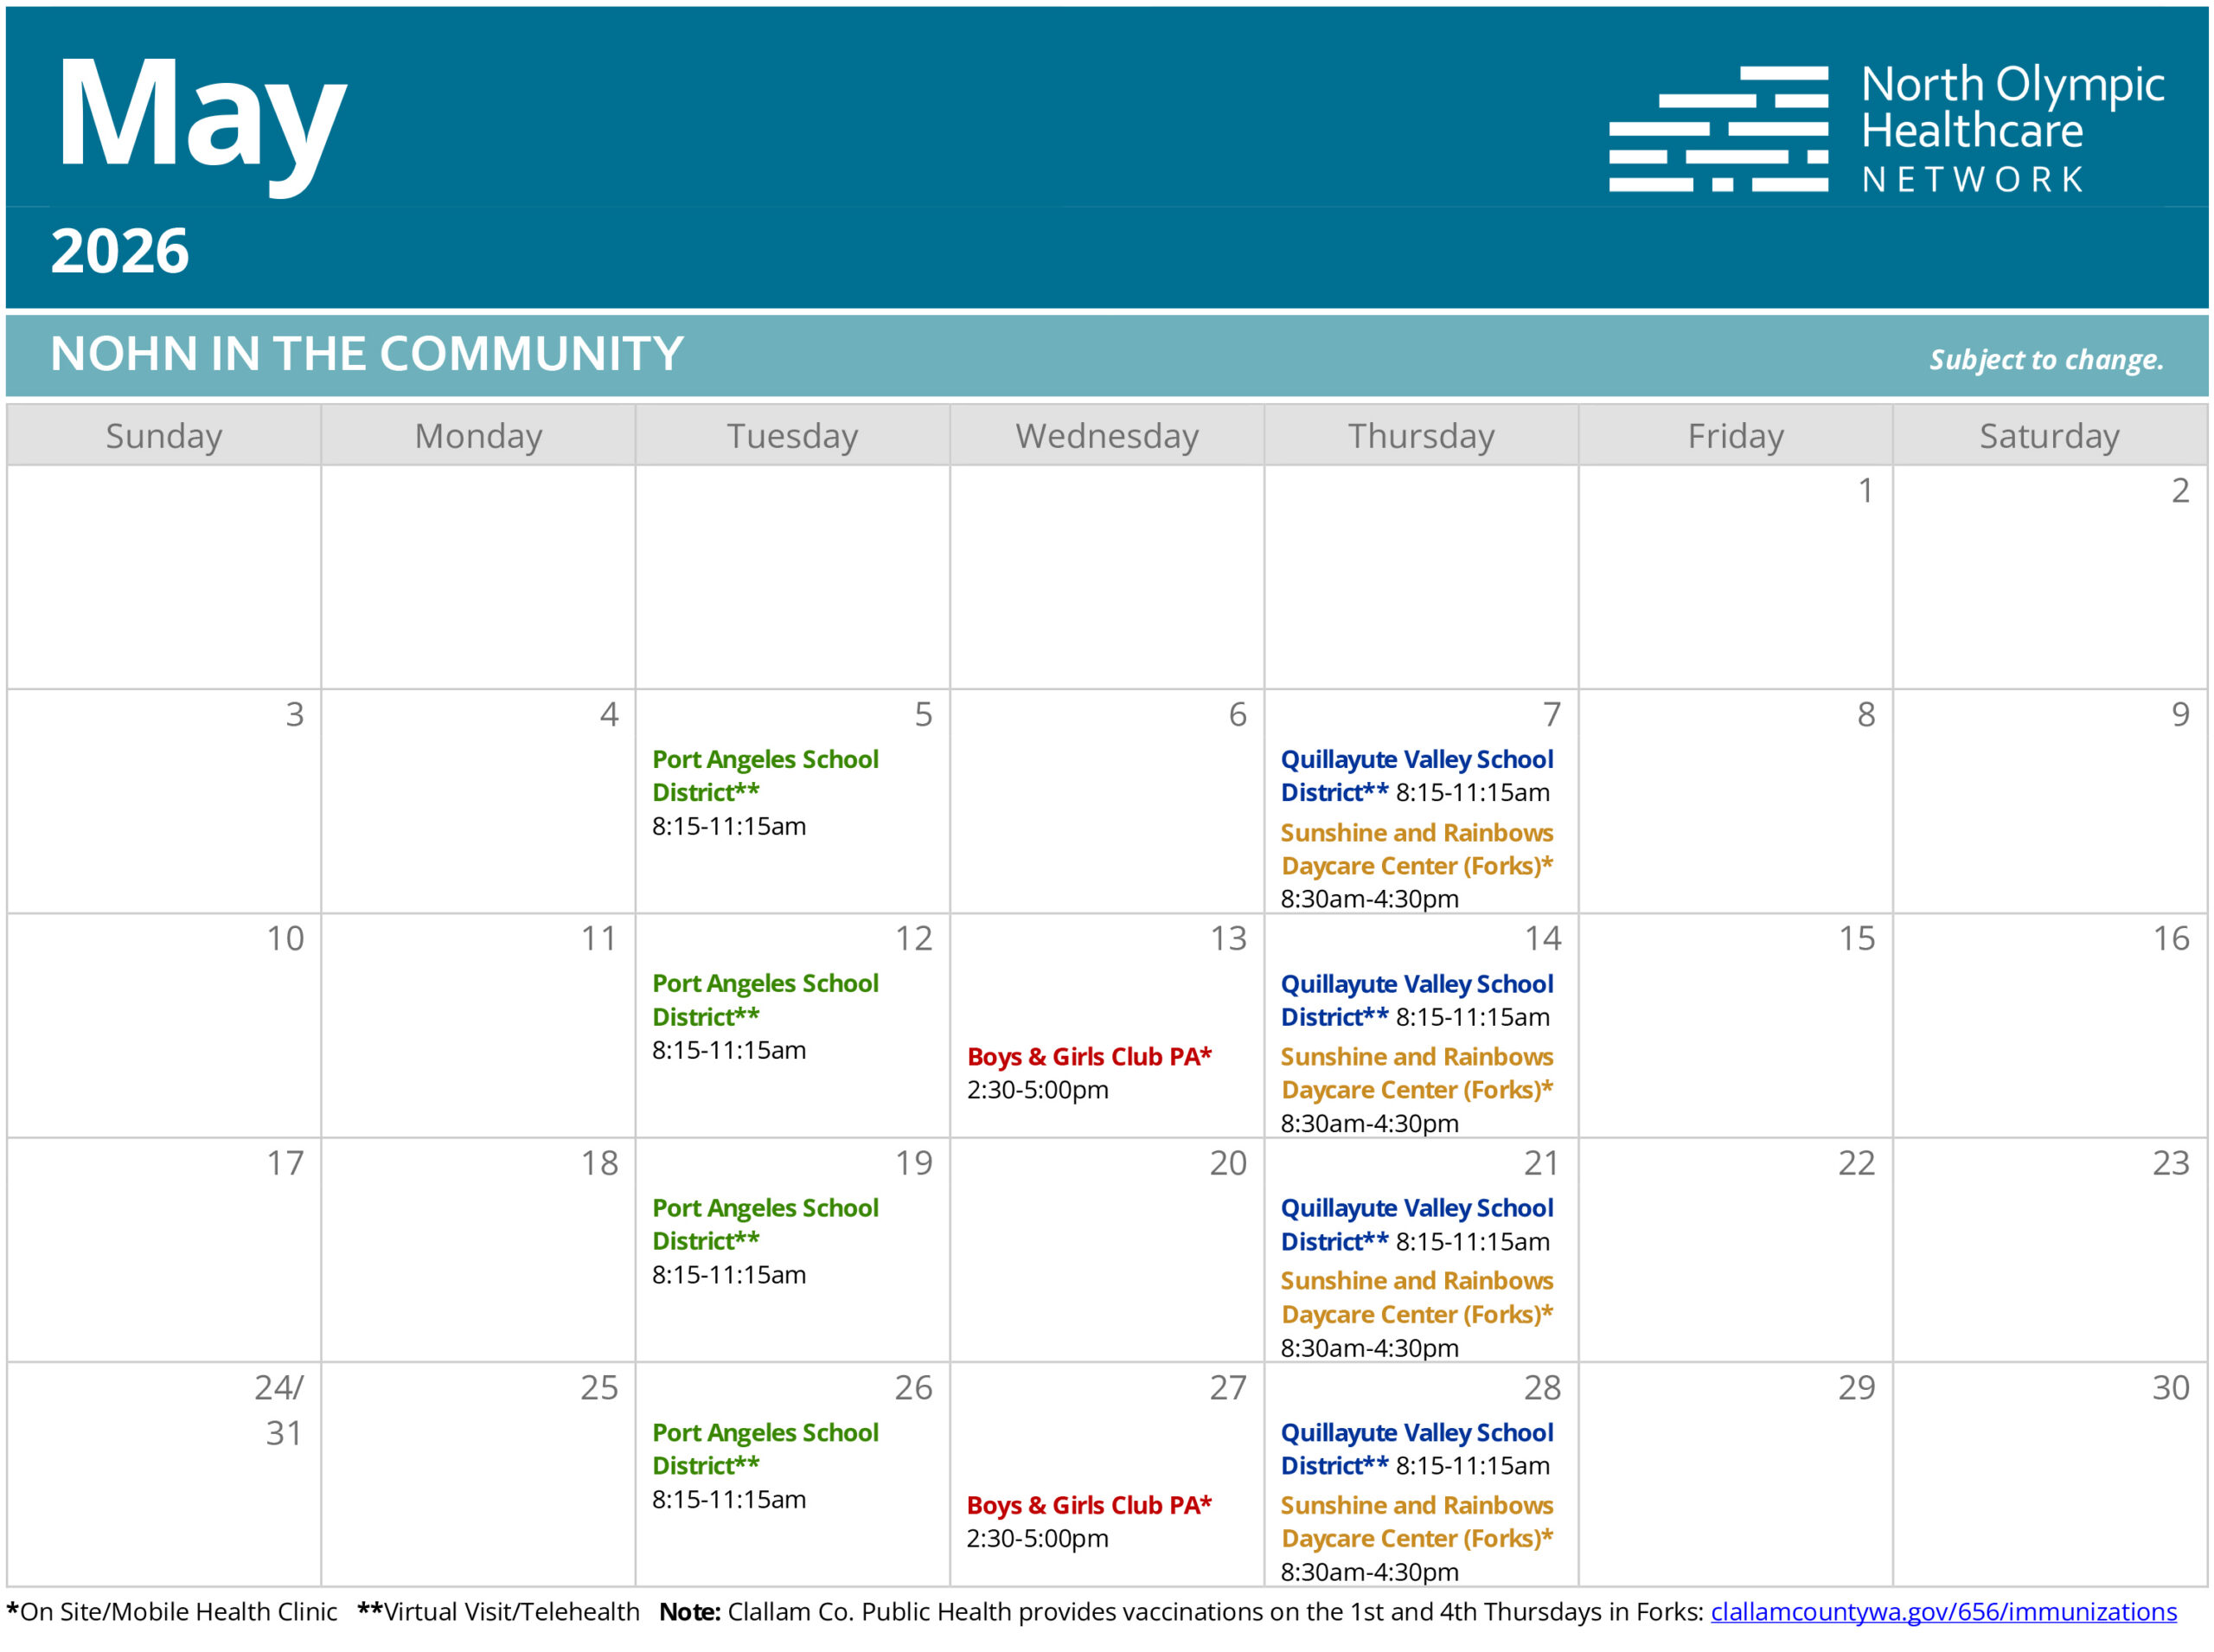Click the 8:30am-4:30pm time on May 28
2214x1652 pixels.
point(1369,1572)
